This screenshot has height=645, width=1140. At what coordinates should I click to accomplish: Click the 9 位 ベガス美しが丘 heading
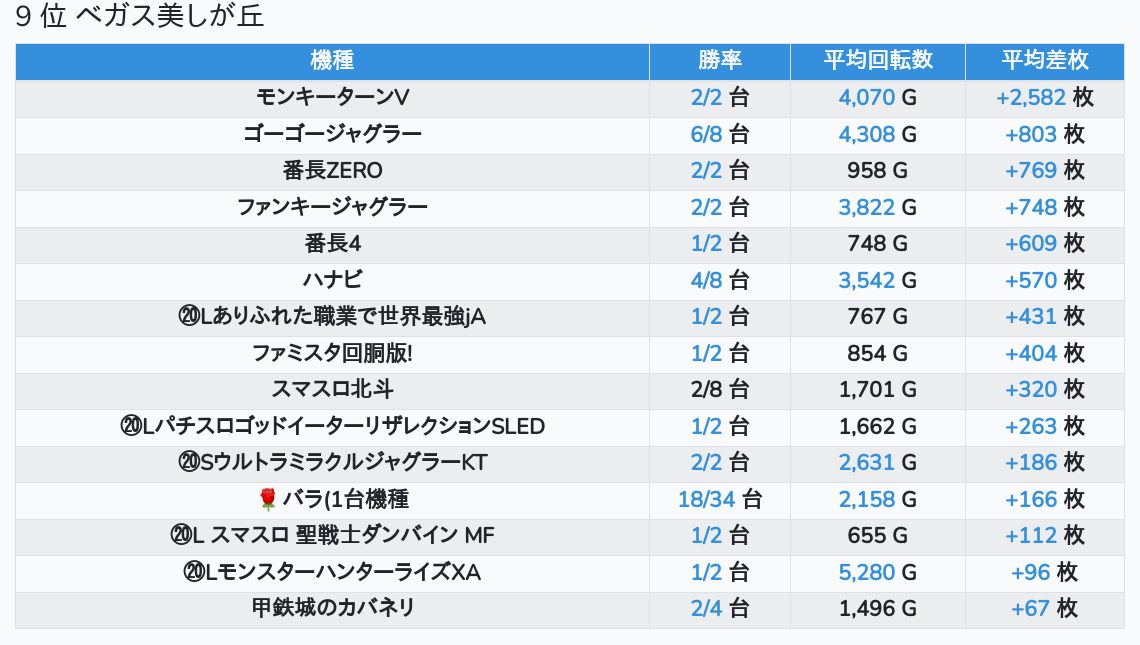click(x=140, y=17)
